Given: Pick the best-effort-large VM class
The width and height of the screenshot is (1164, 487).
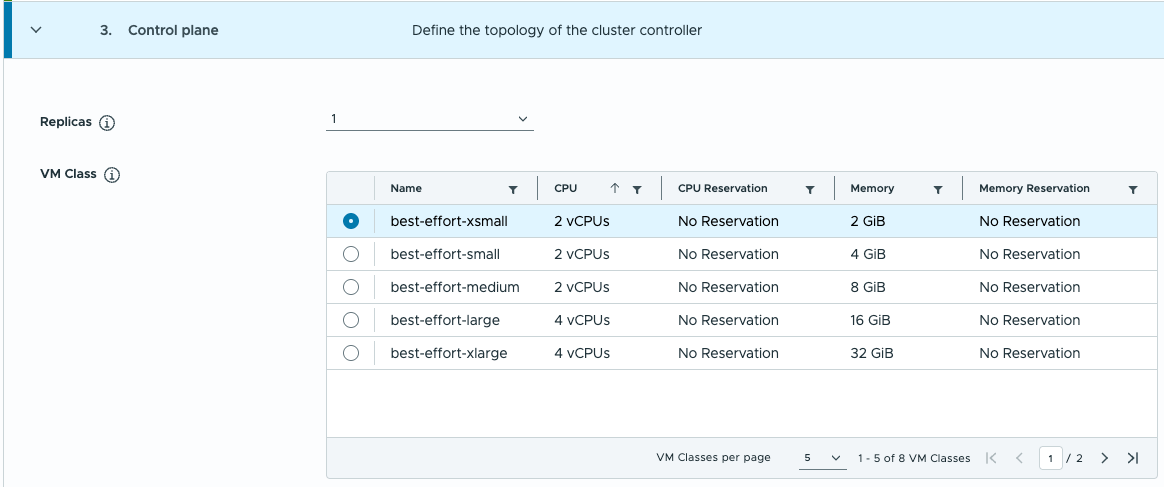Looking at the screenshot, I should (x=351, y=320).
